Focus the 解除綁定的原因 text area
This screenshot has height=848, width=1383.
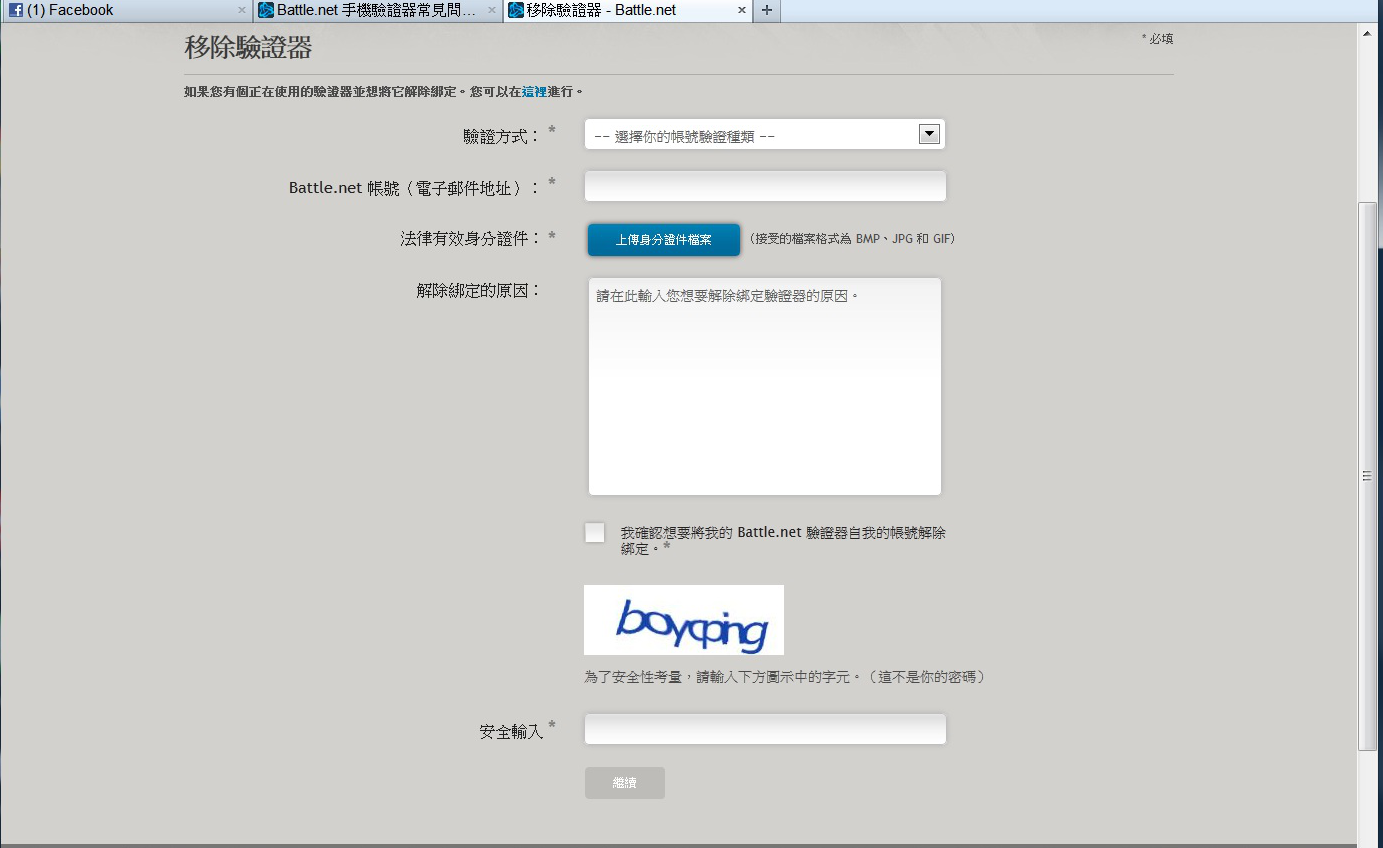(765, 386)
